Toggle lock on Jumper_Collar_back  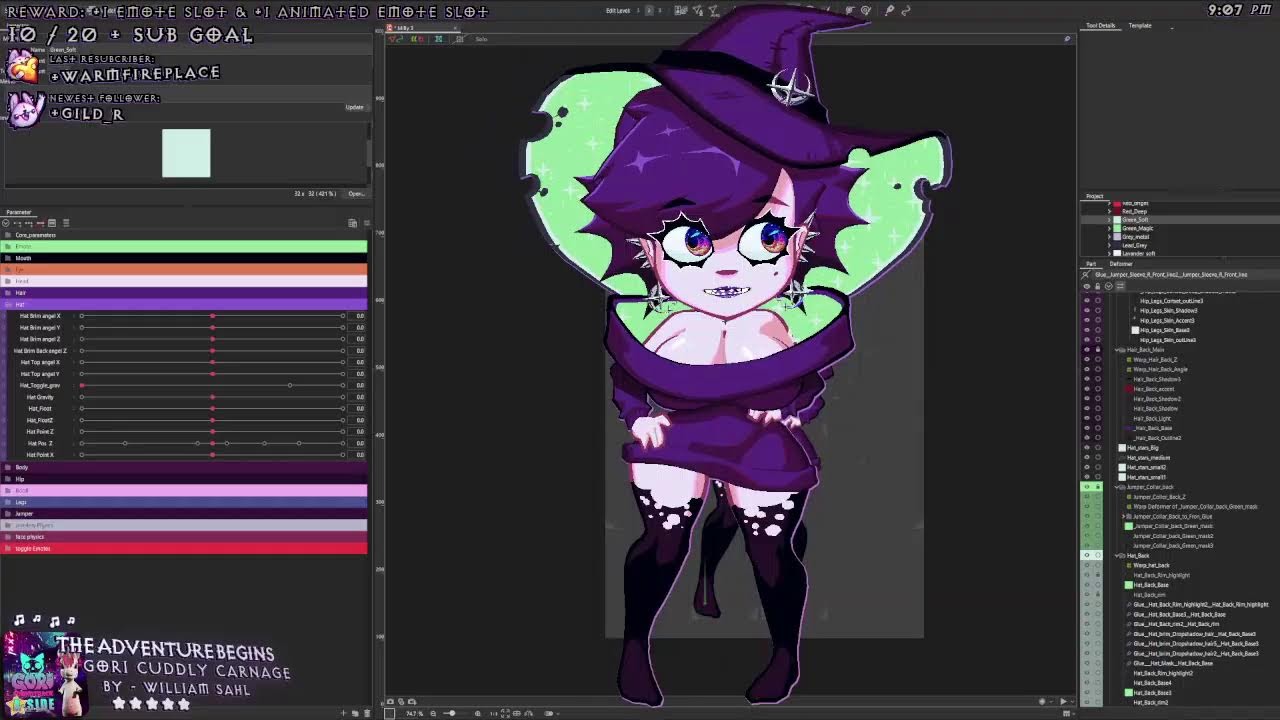1097,487
